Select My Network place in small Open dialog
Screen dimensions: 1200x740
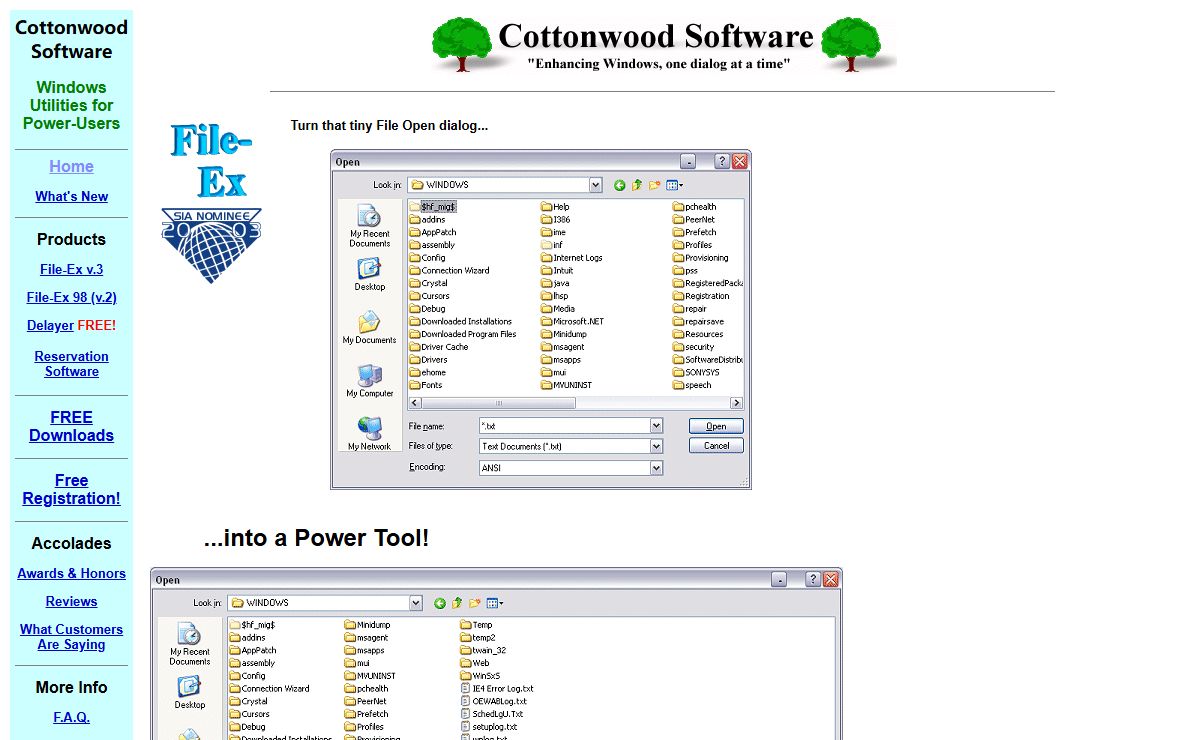[369, 434]
